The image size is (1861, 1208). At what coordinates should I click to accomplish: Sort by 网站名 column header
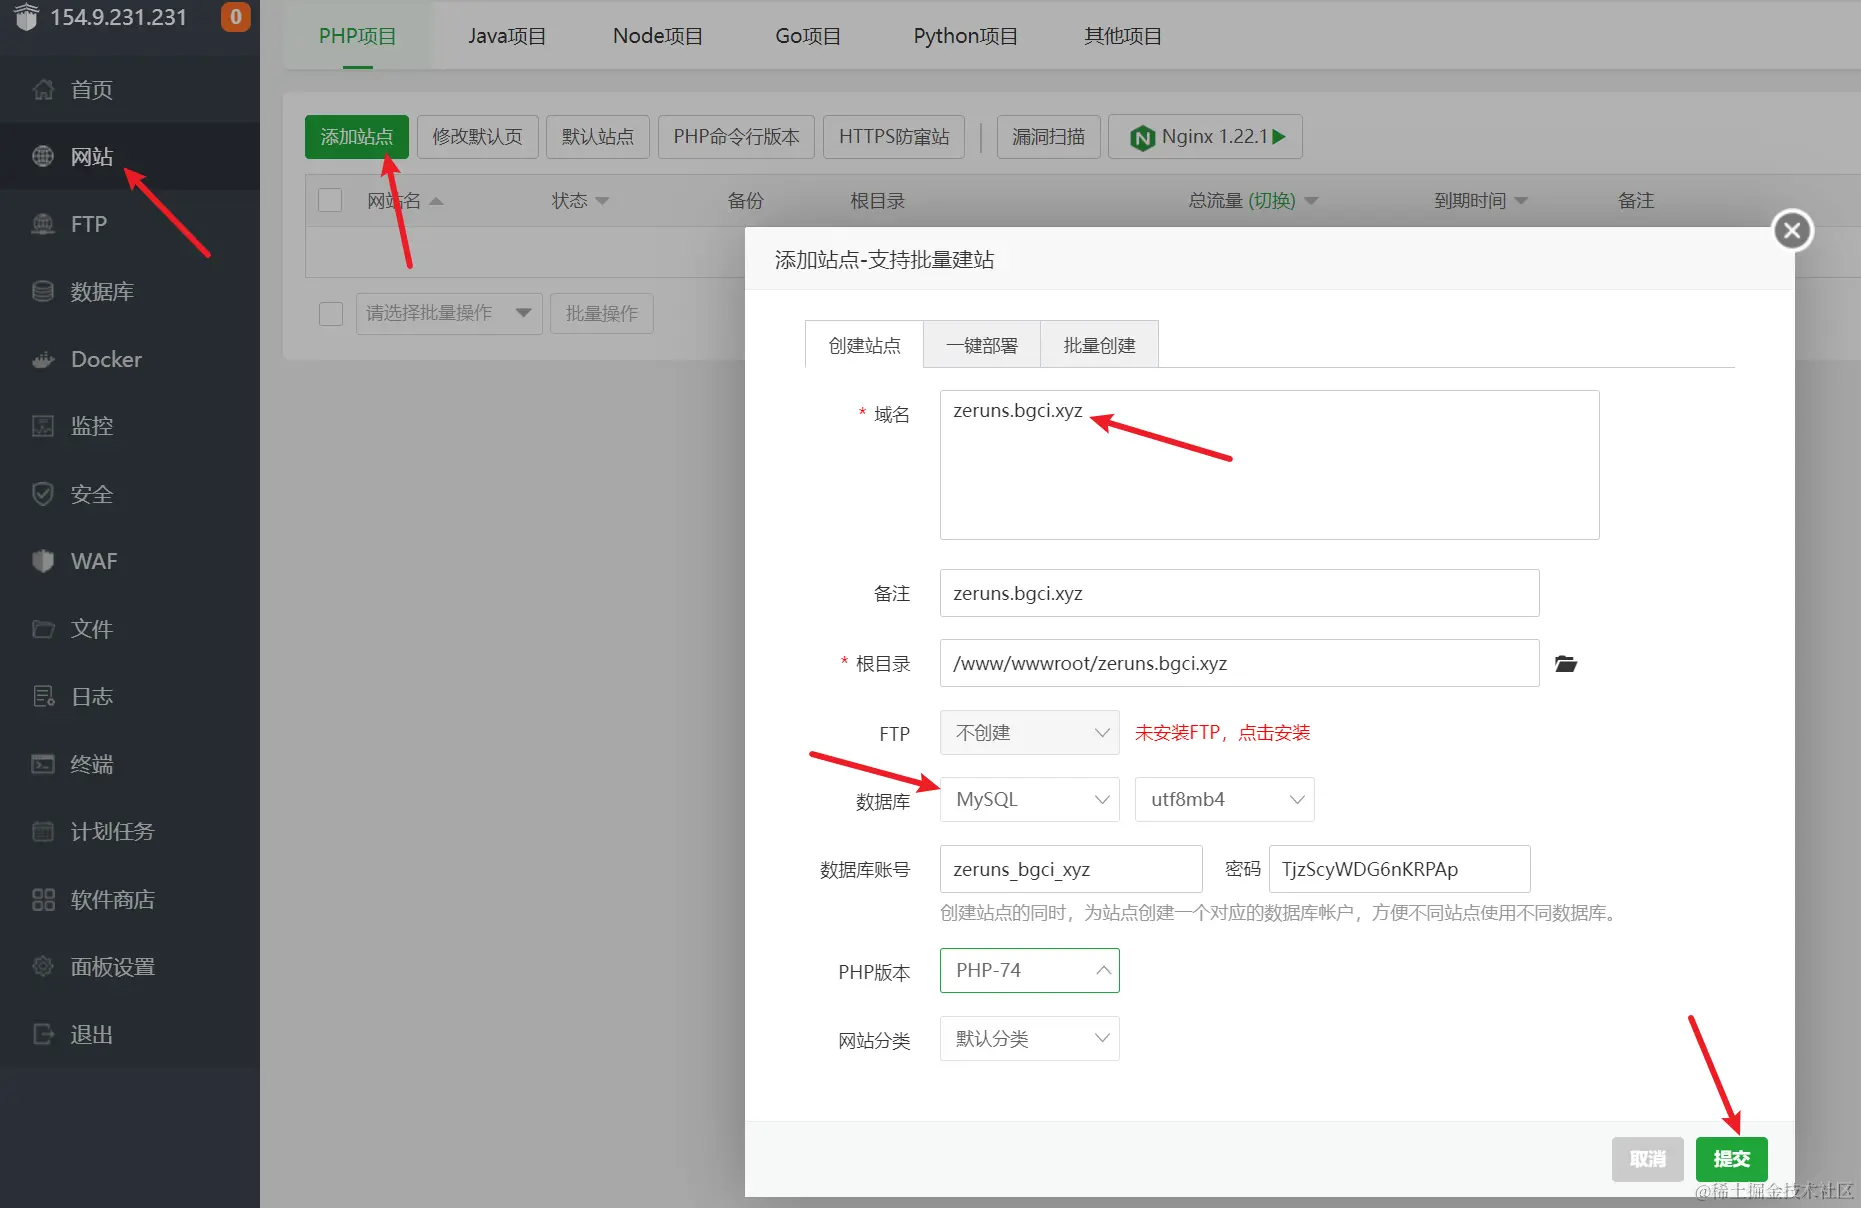(x=404, y=201)
